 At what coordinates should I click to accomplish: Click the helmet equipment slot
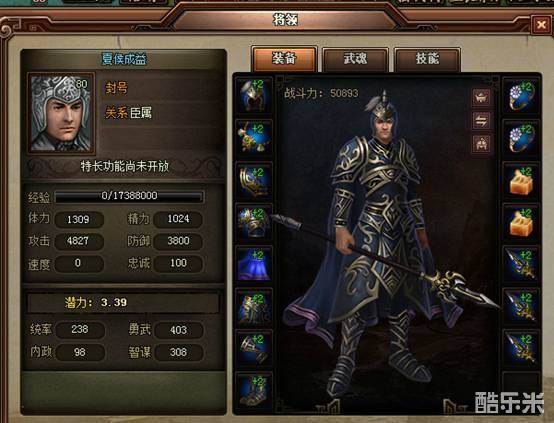click(254, 95)
